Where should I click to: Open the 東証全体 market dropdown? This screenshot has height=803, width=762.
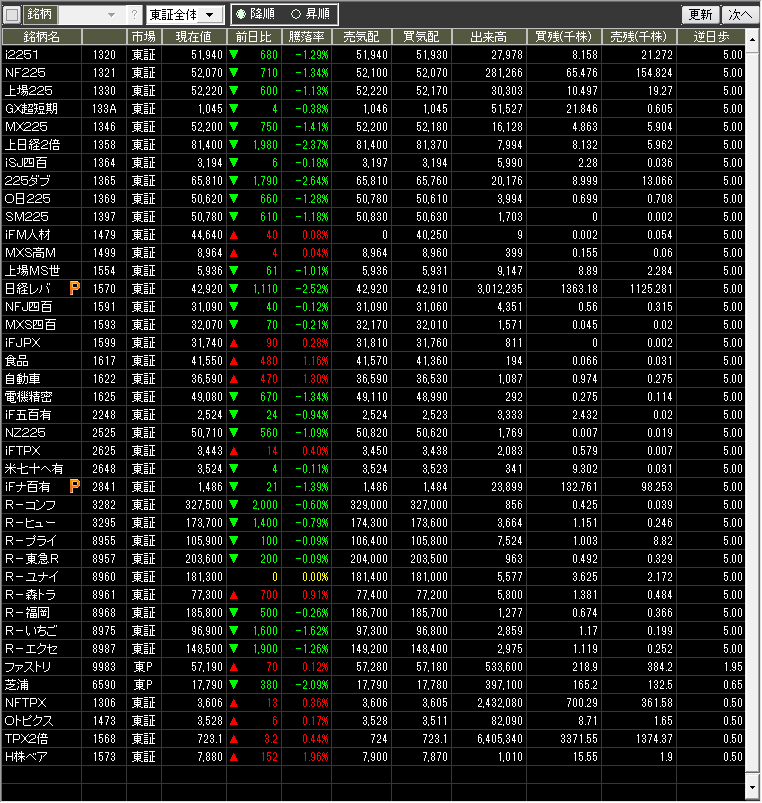pyautogui.click(x=185, y=15)
